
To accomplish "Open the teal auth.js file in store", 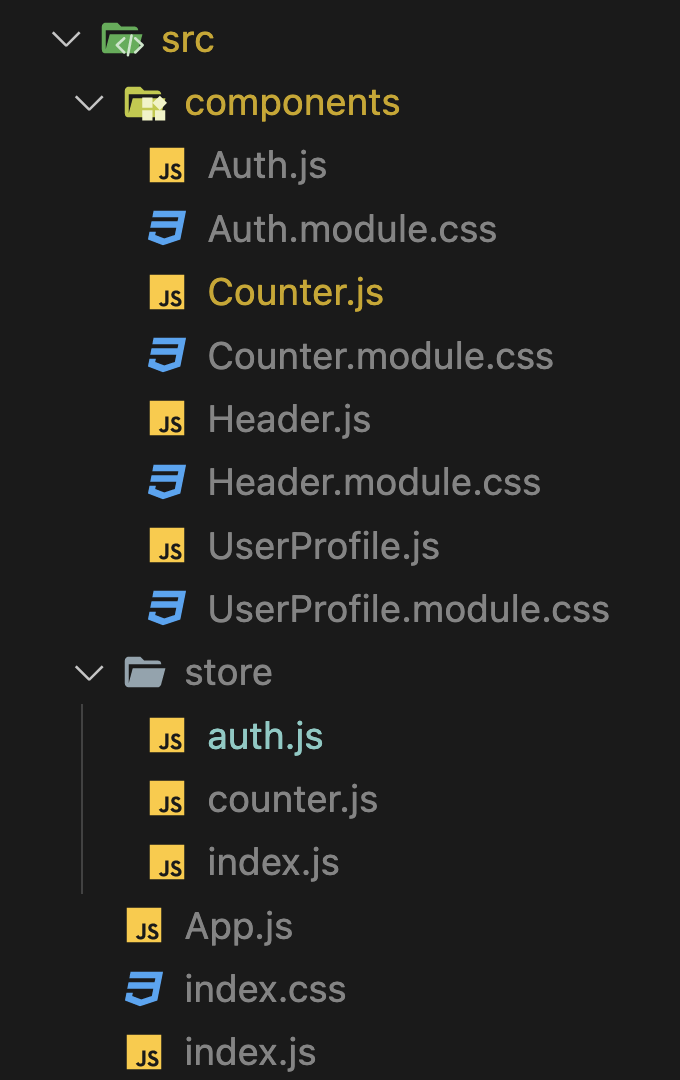I will click(265, 736).
